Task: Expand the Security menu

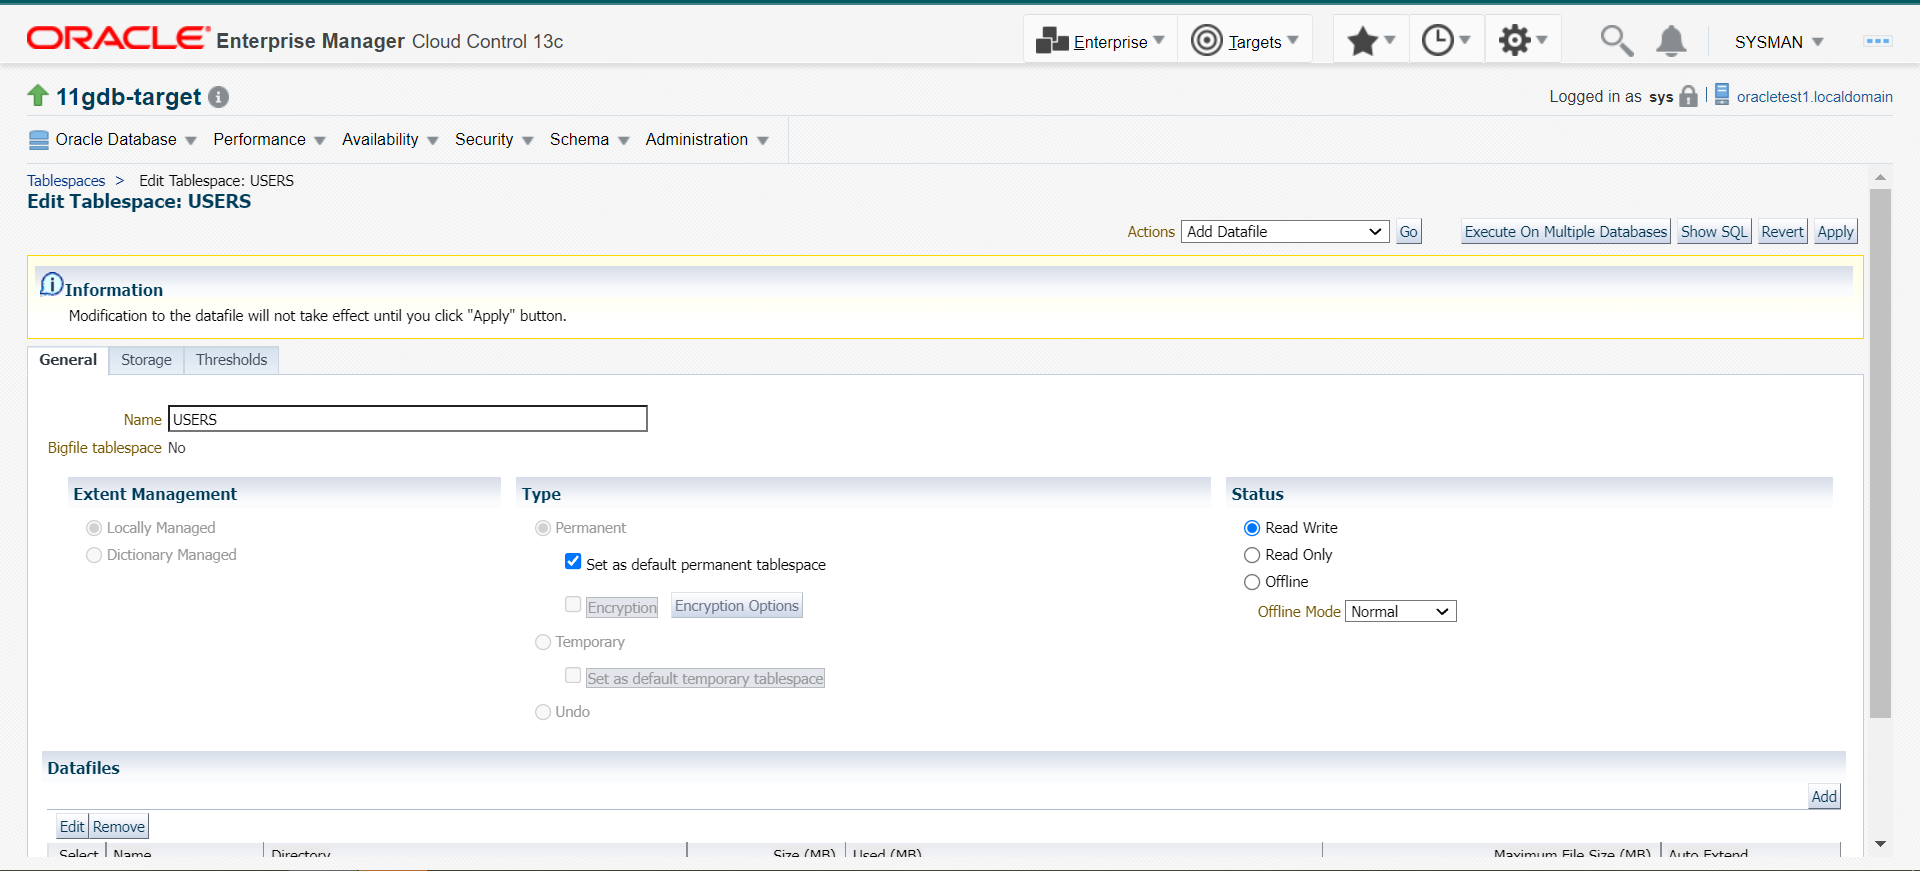Action: [x=494, y=140]
